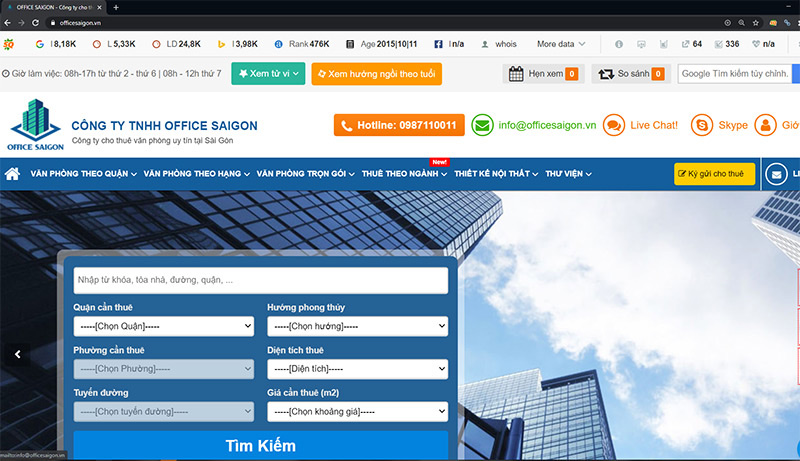The width and height of the screenshot is (800, 461).
Task: Click the slider previous arrow
Action: (18, 354)
